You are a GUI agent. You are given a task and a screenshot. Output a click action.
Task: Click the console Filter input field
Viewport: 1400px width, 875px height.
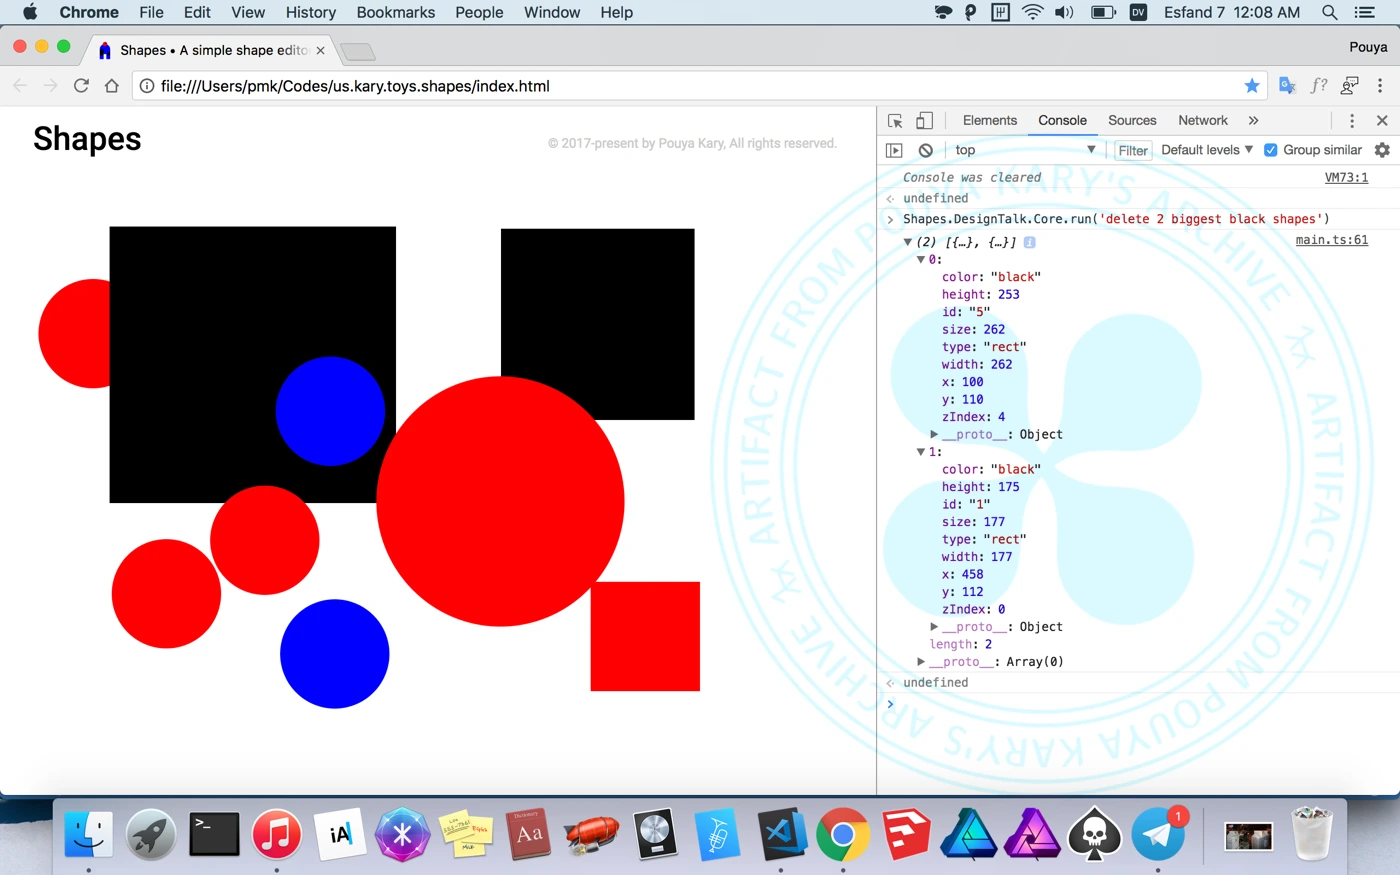coord(1133,151)
